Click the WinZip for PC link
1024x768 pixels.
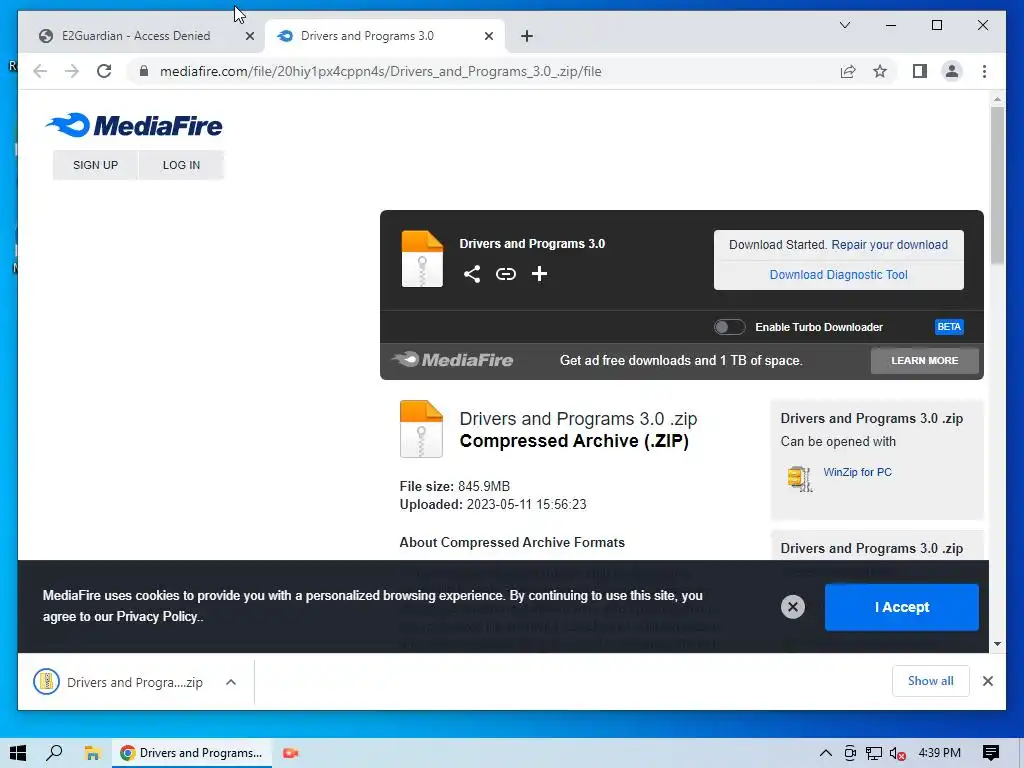(857, 472)
